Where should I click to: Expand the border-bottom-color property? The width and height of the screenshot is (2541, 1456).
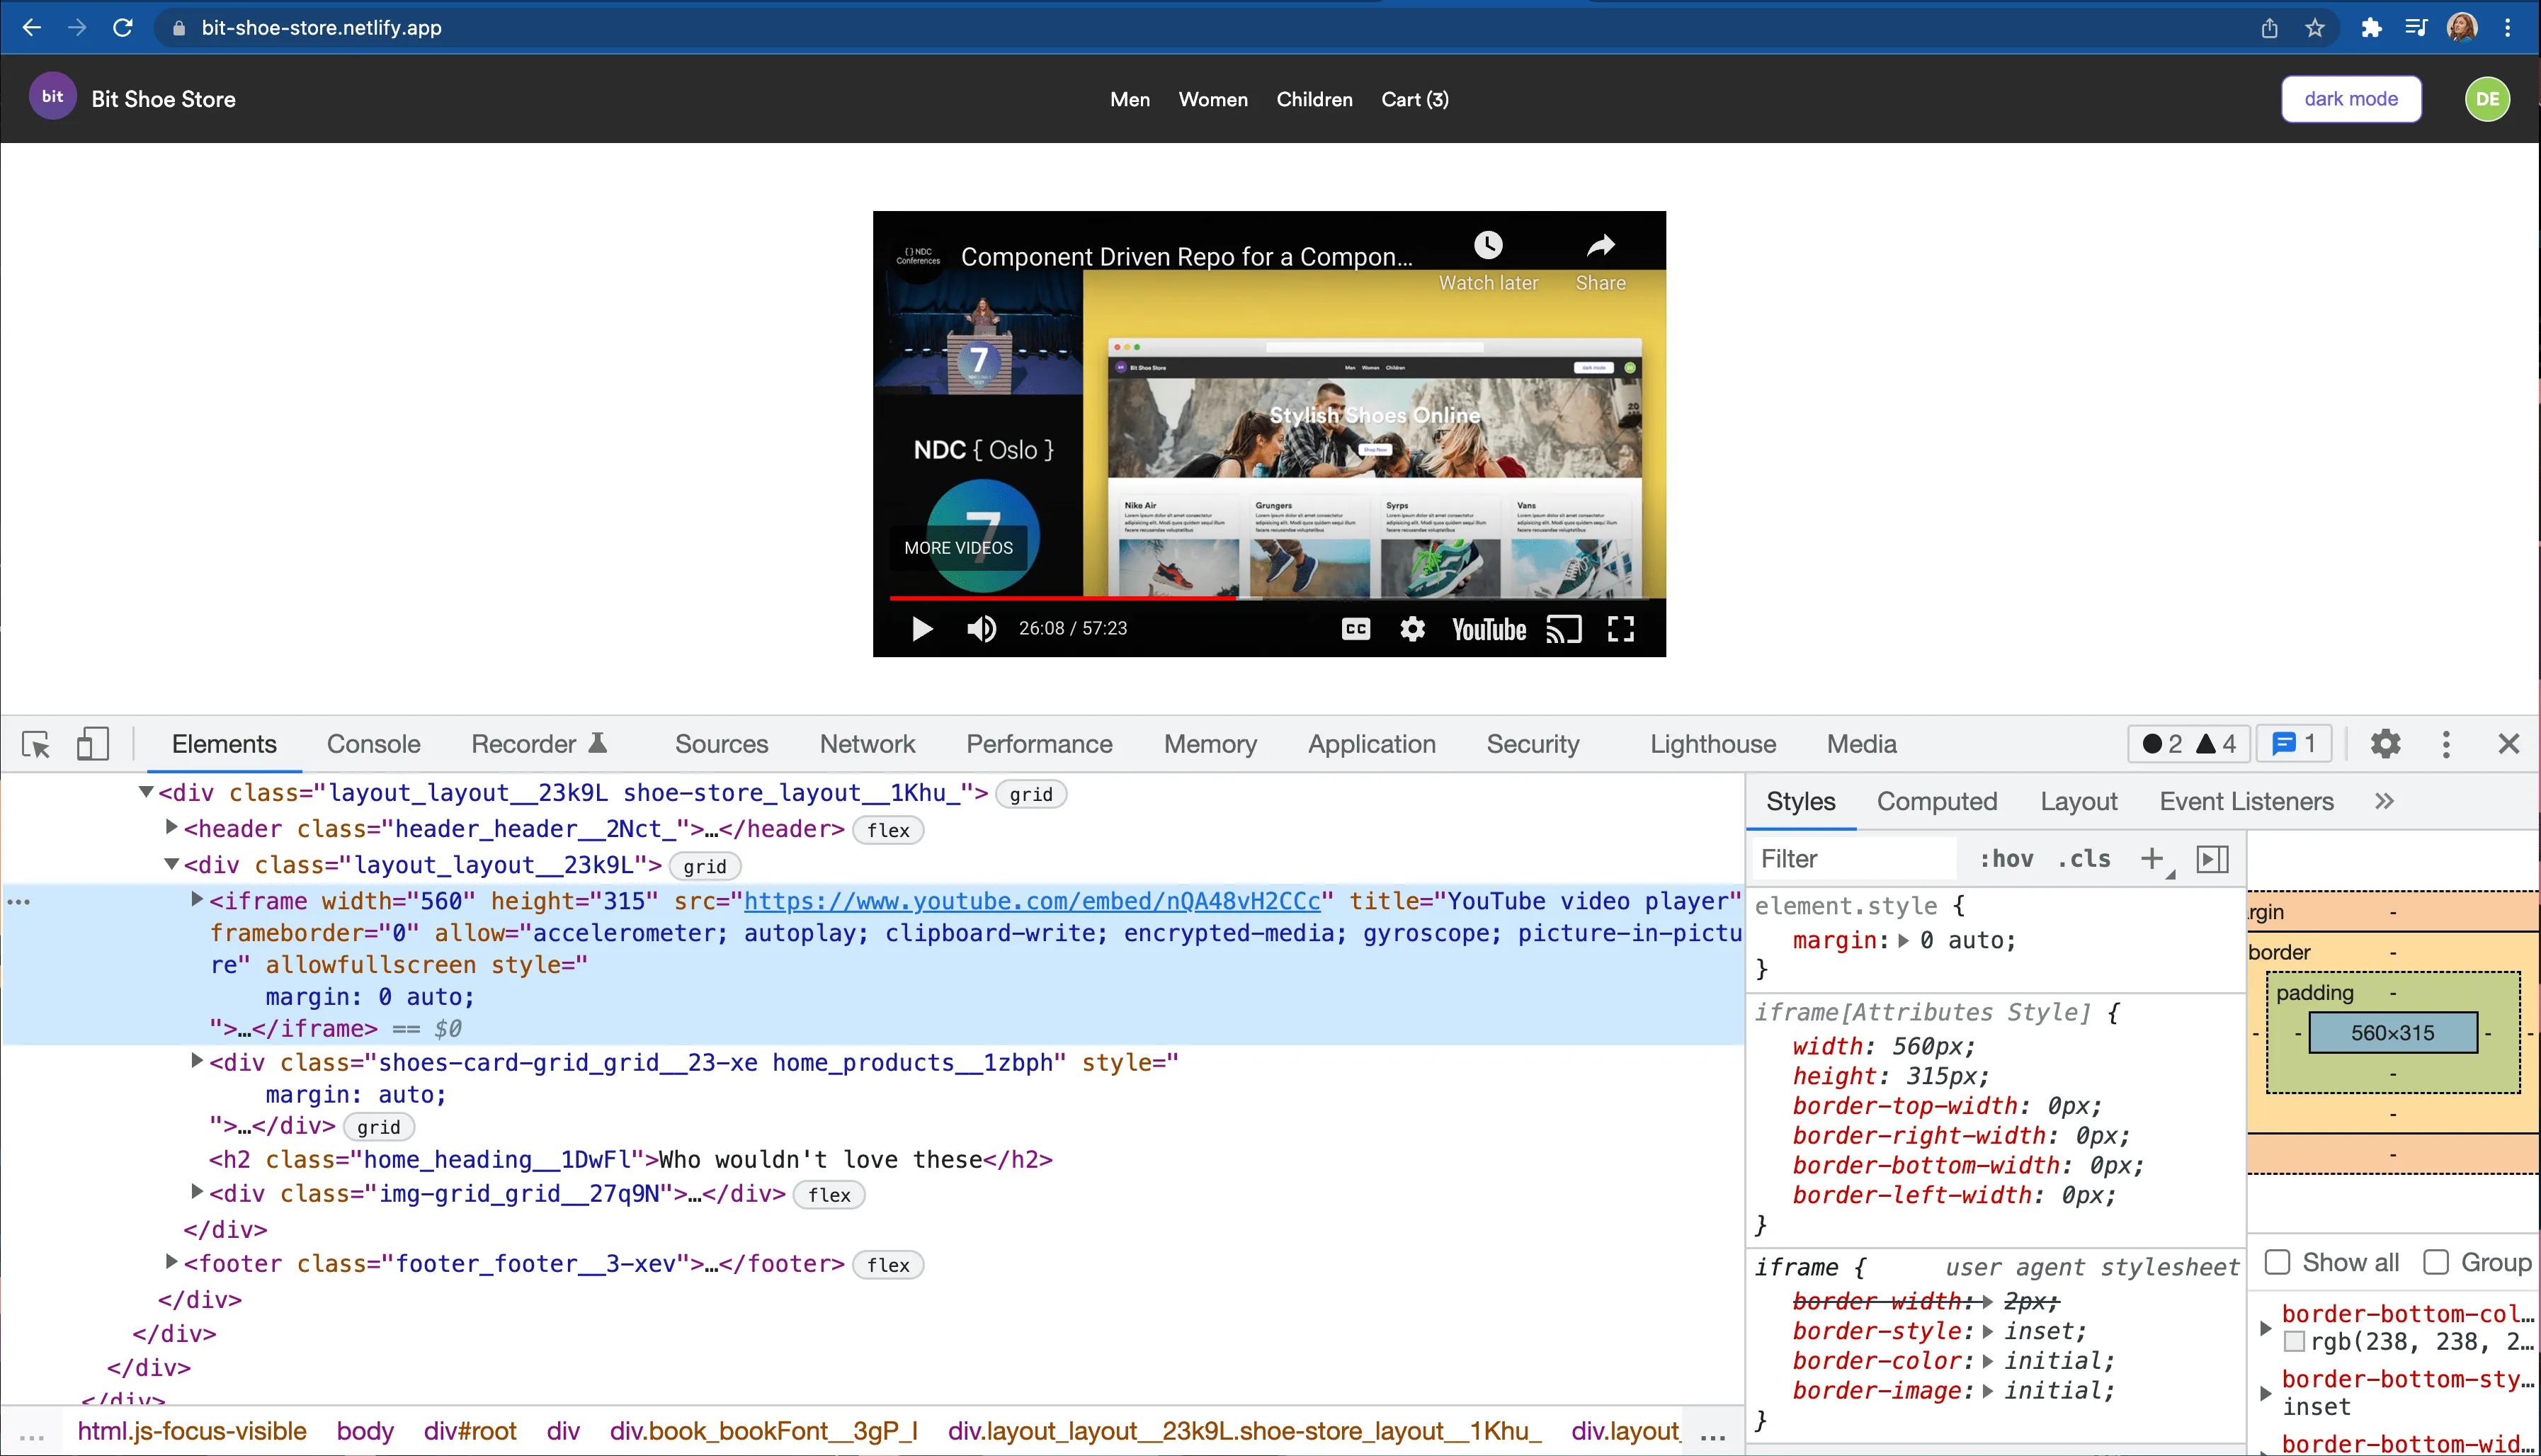point(2265,1328)
